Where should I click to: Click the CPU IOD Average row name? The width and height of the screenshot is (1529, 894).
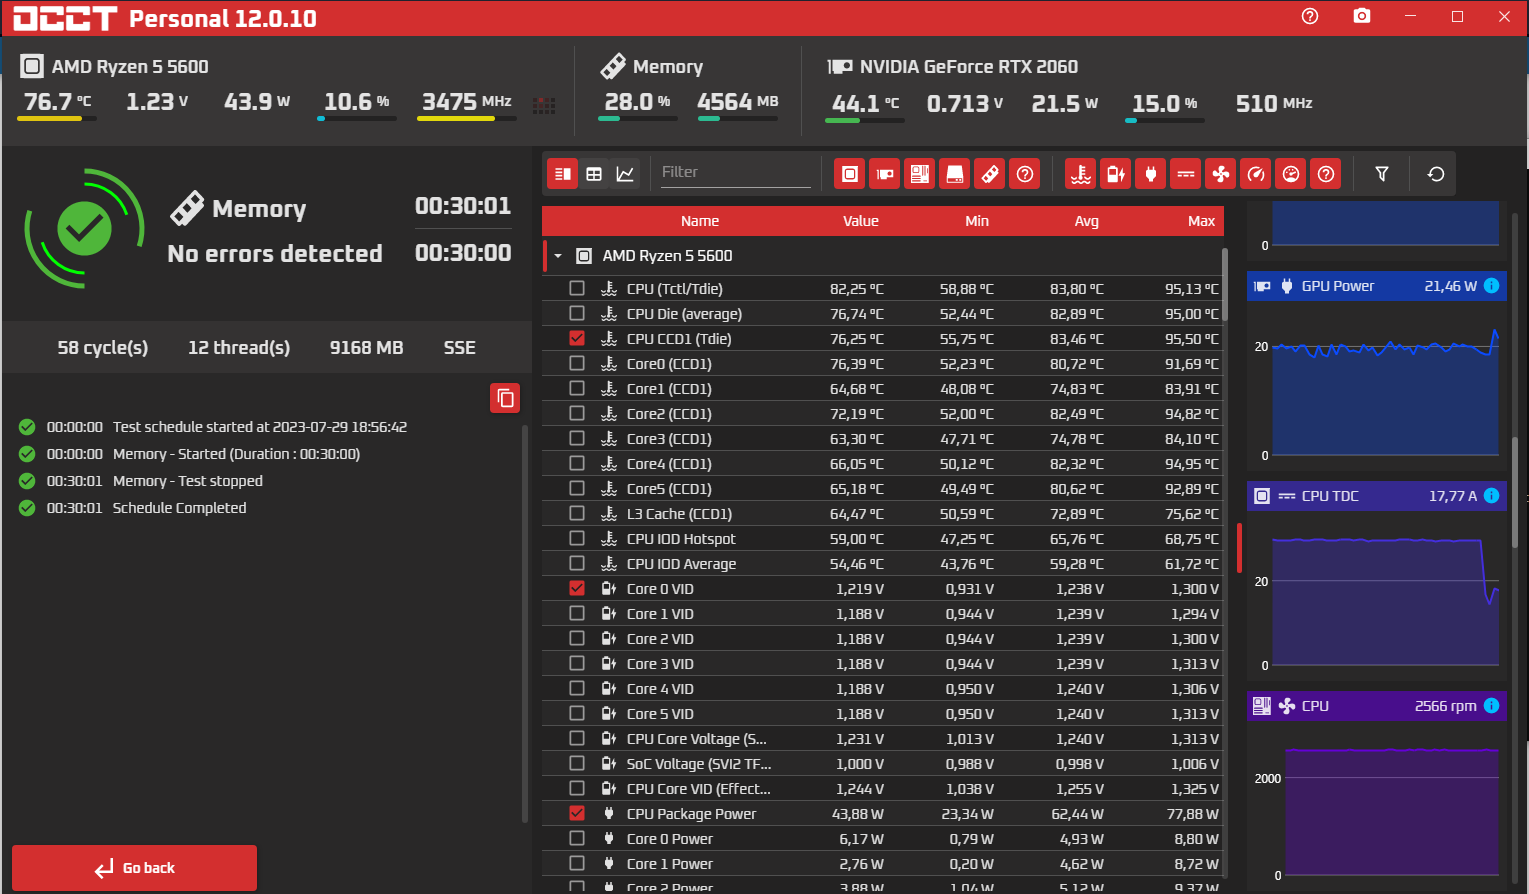(681, 564)
